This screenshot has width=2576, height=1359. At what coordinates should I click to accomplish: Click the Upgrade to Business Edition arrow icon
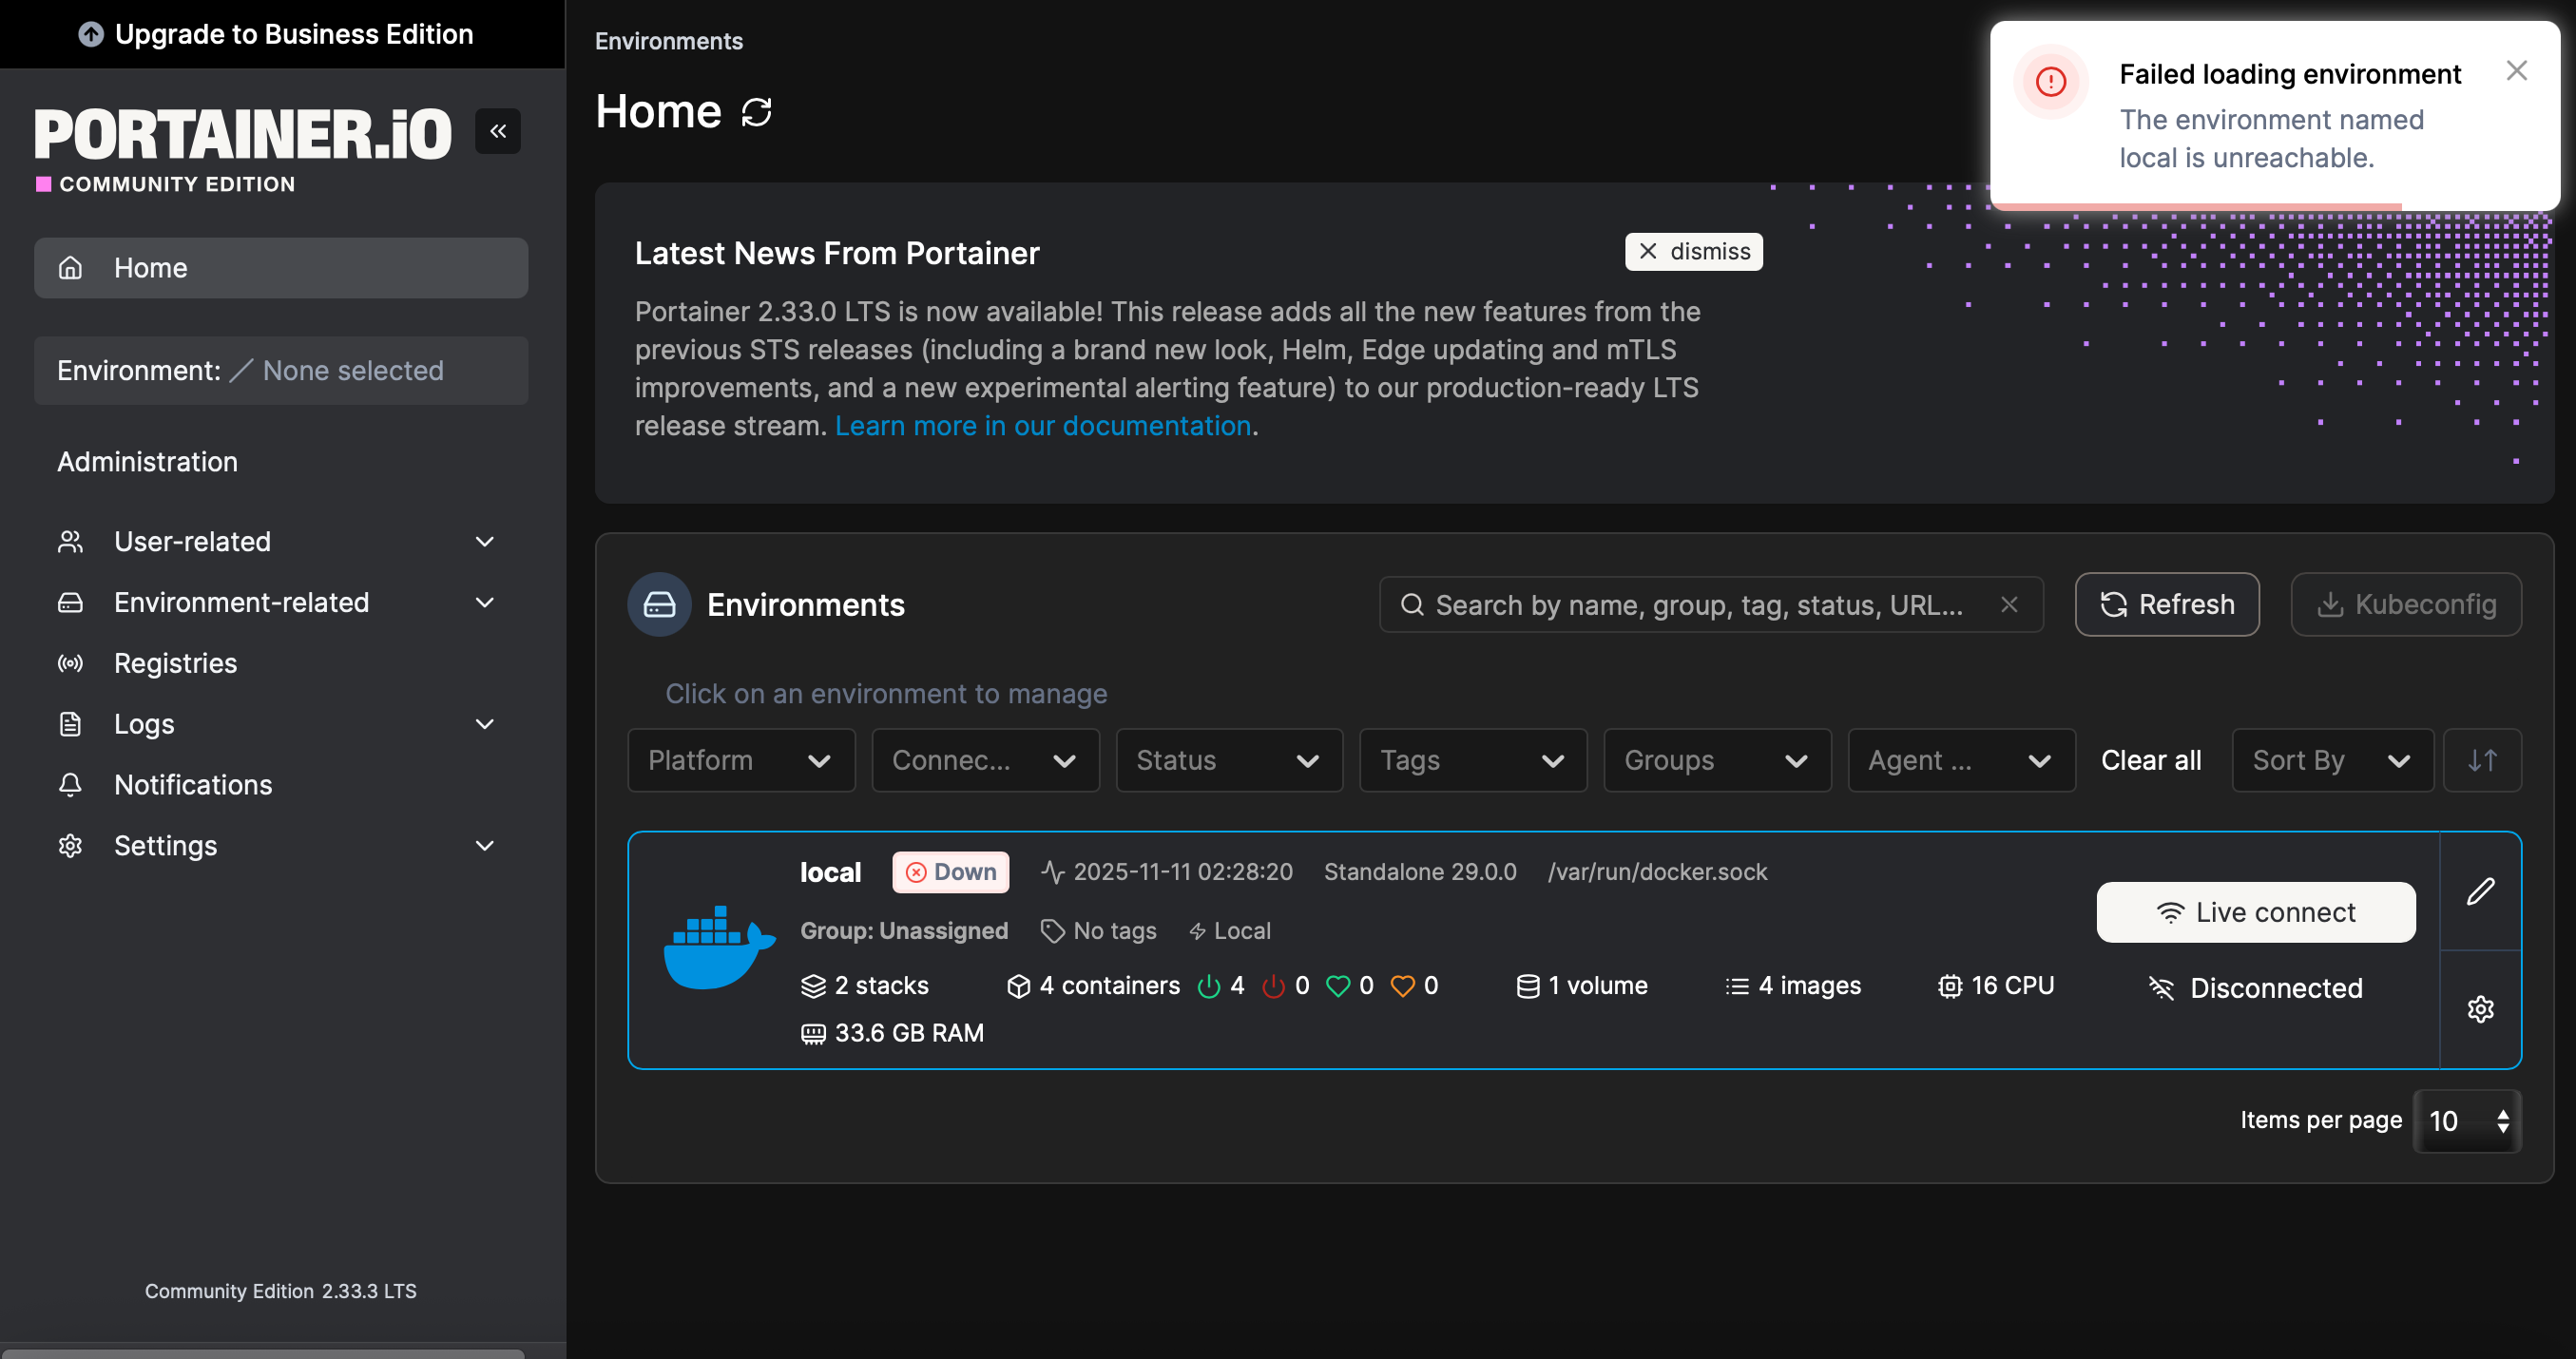[91, 34]
